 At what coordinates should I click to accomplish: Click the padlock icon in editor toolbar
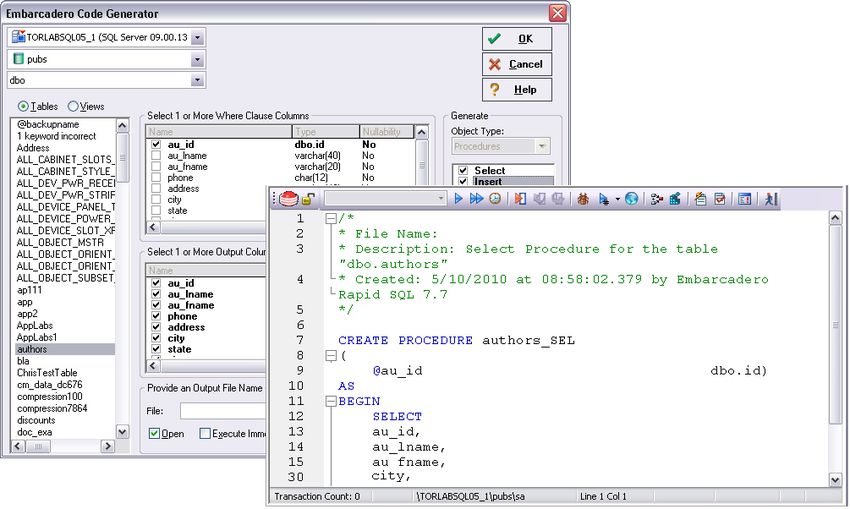pos(308,199)
